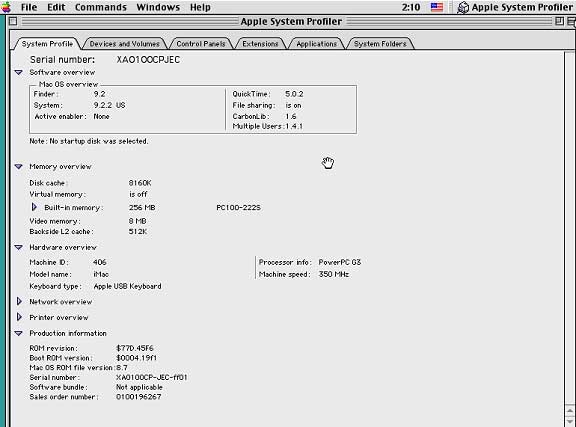Switch to the Devices and Volumes tab
The width and height of the screenshot is (576, 427).
pyautogui.click(x=125, y=44)
